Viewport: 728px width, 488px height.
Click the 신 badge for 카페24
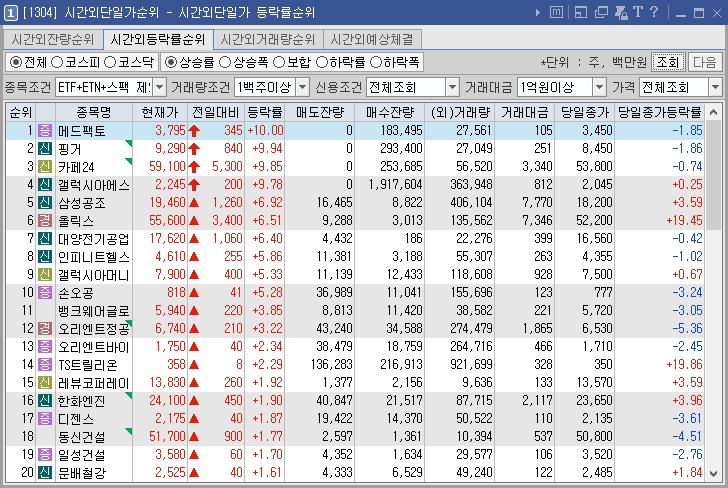coord(45,167)
